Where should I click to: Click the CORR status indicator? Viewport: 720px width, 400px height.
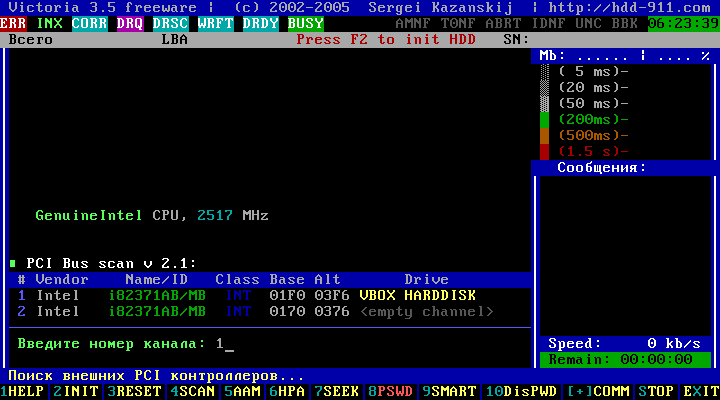[x=90, y=23]
